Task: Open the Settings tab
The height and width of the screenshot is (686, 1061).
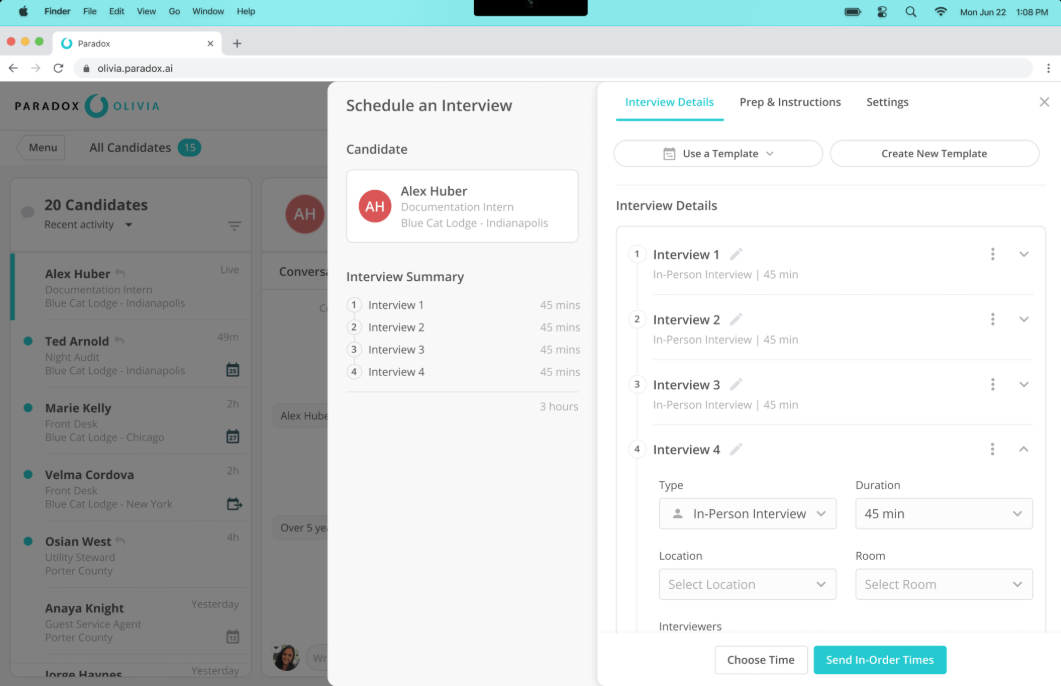Action: point(887,102)
